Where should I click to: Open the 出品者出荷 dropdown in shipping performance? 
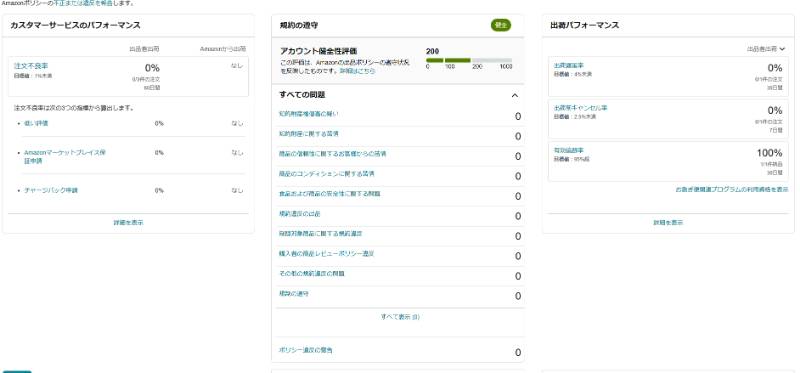[x=766, y=49]
